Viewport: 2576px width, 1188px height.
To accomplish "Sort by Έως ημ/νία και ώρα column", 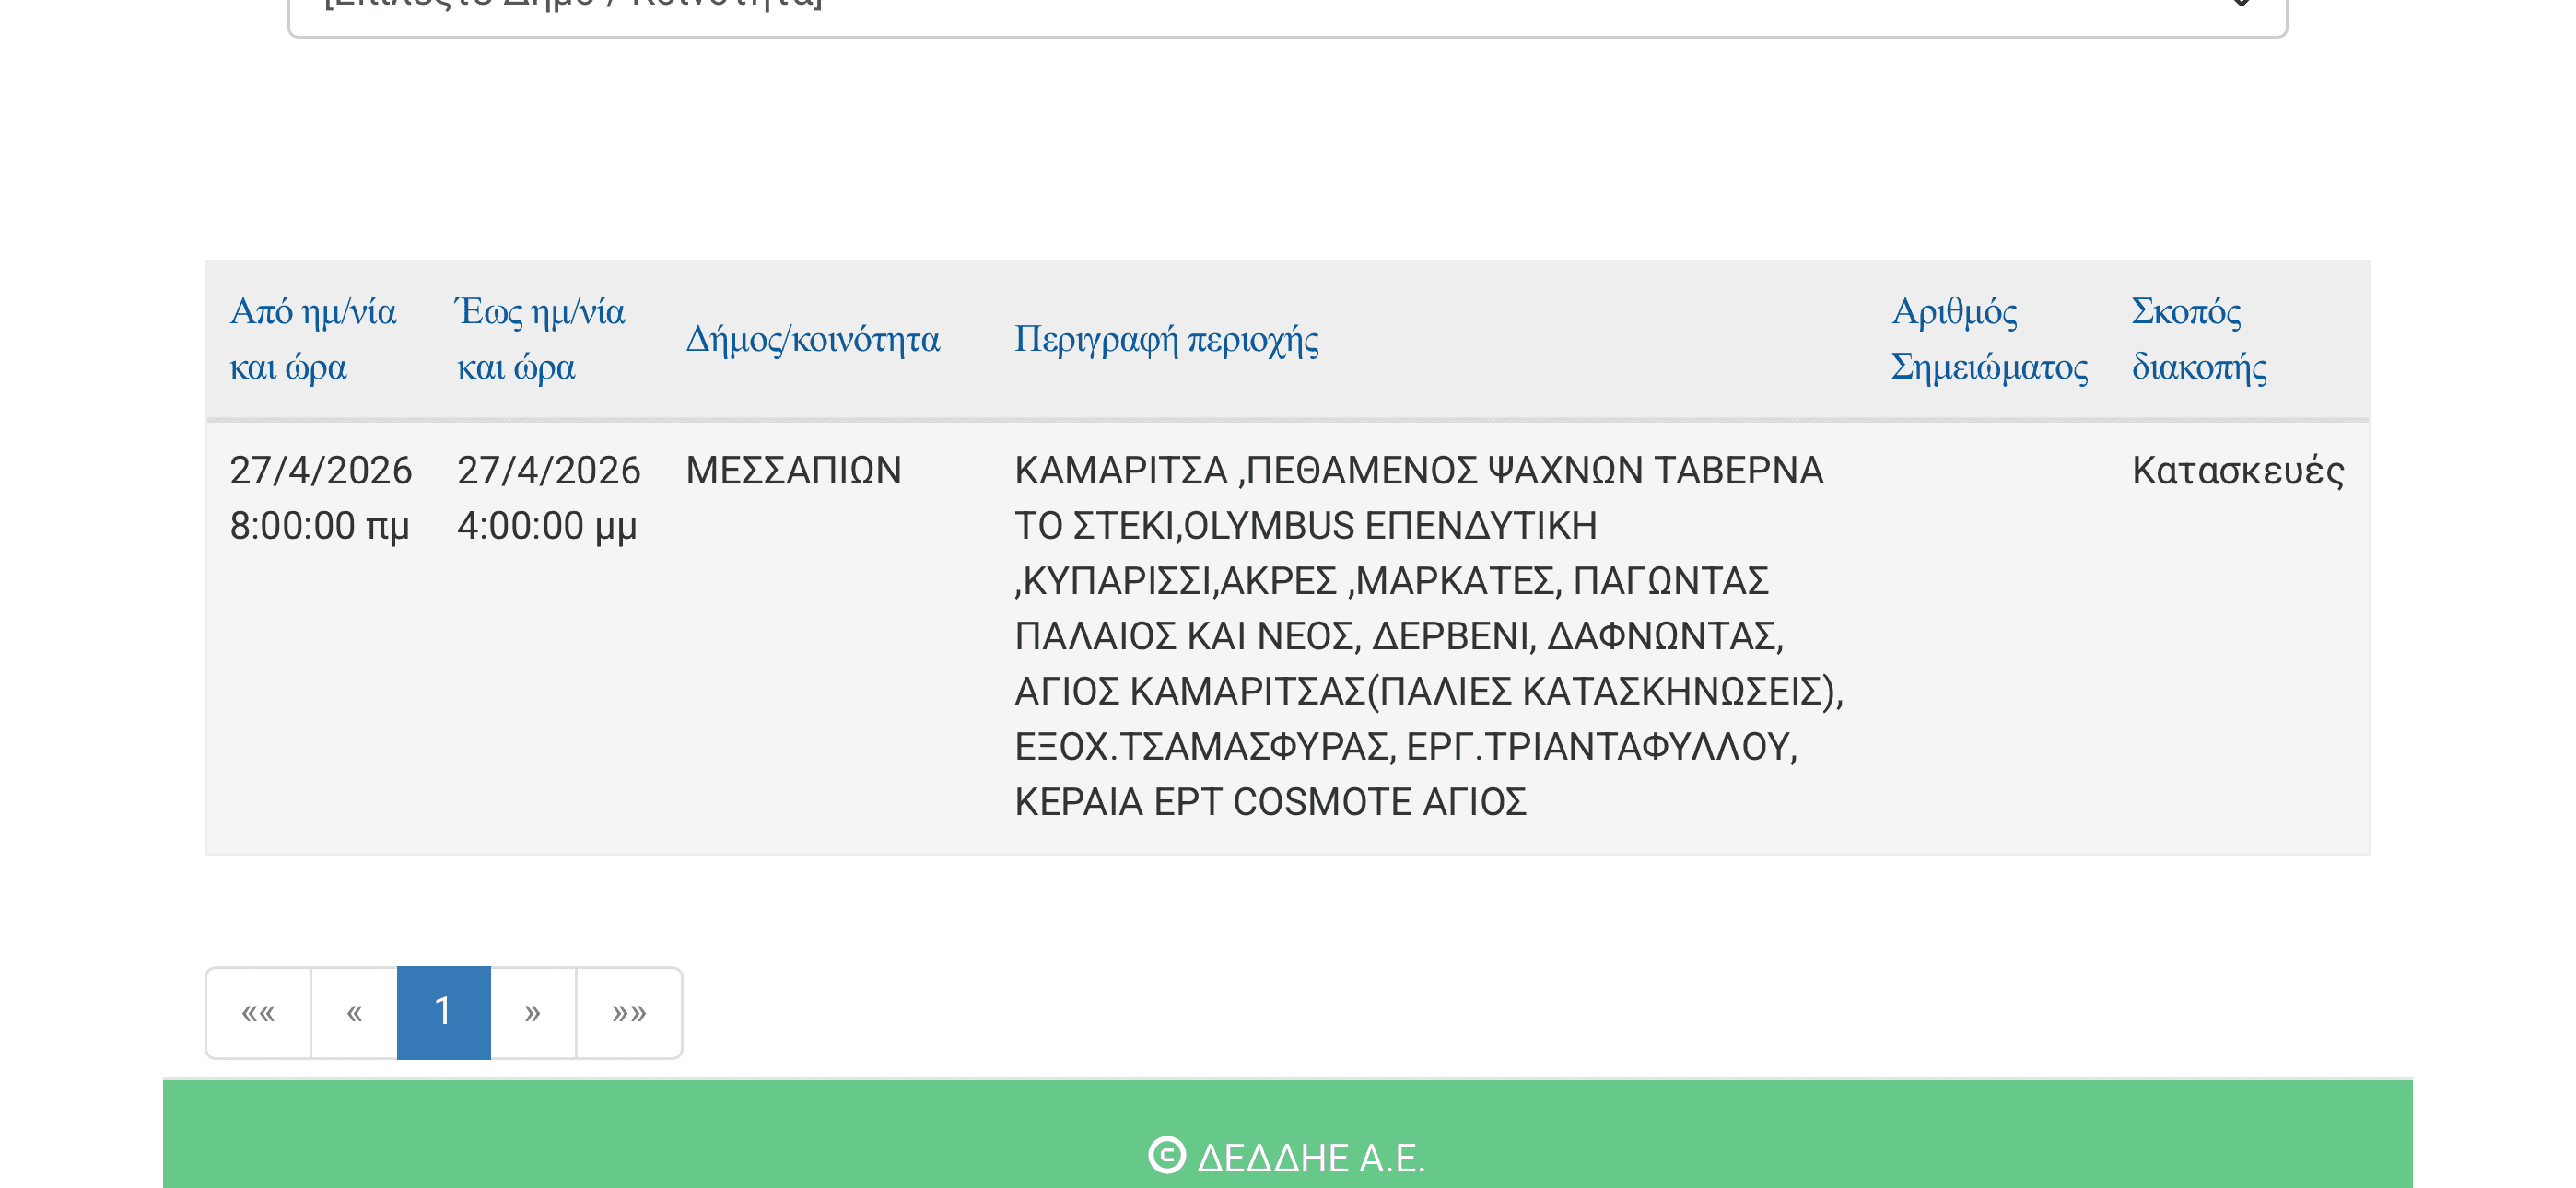I will (x=540, y=339).
